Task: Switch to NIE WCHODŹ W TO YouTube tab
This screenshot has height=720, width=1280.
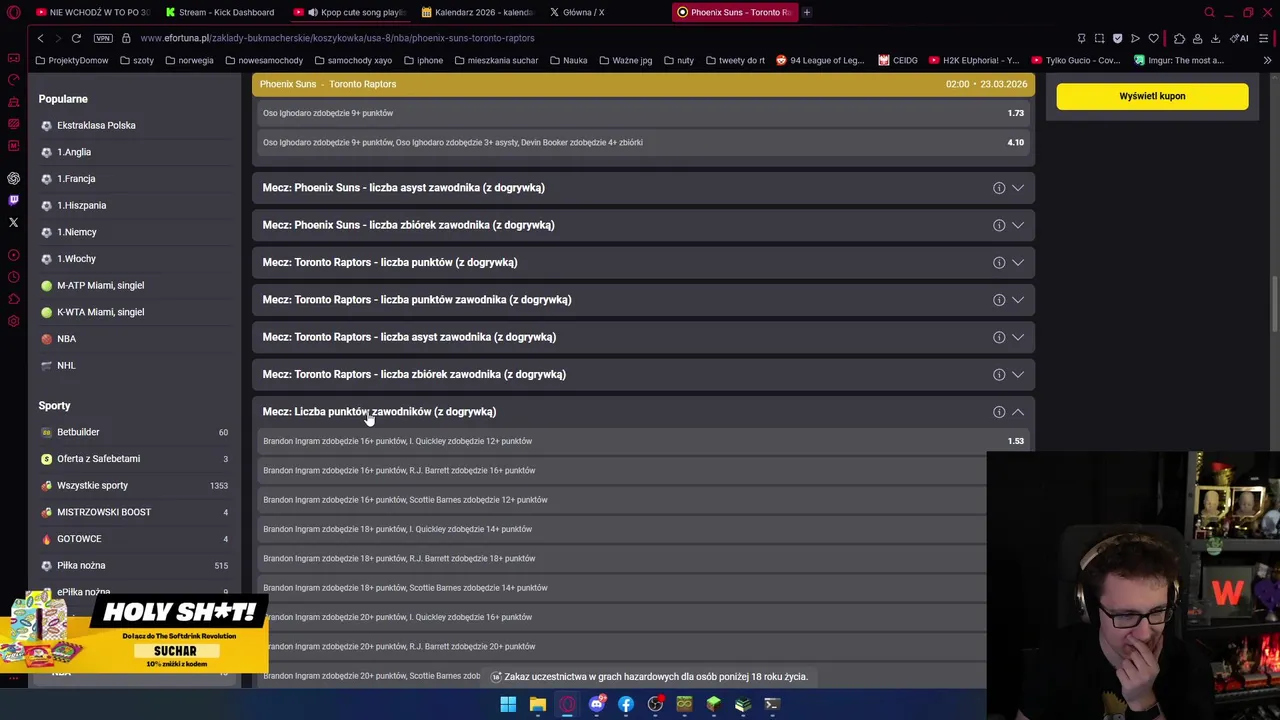Action: [x=93, y=12]
